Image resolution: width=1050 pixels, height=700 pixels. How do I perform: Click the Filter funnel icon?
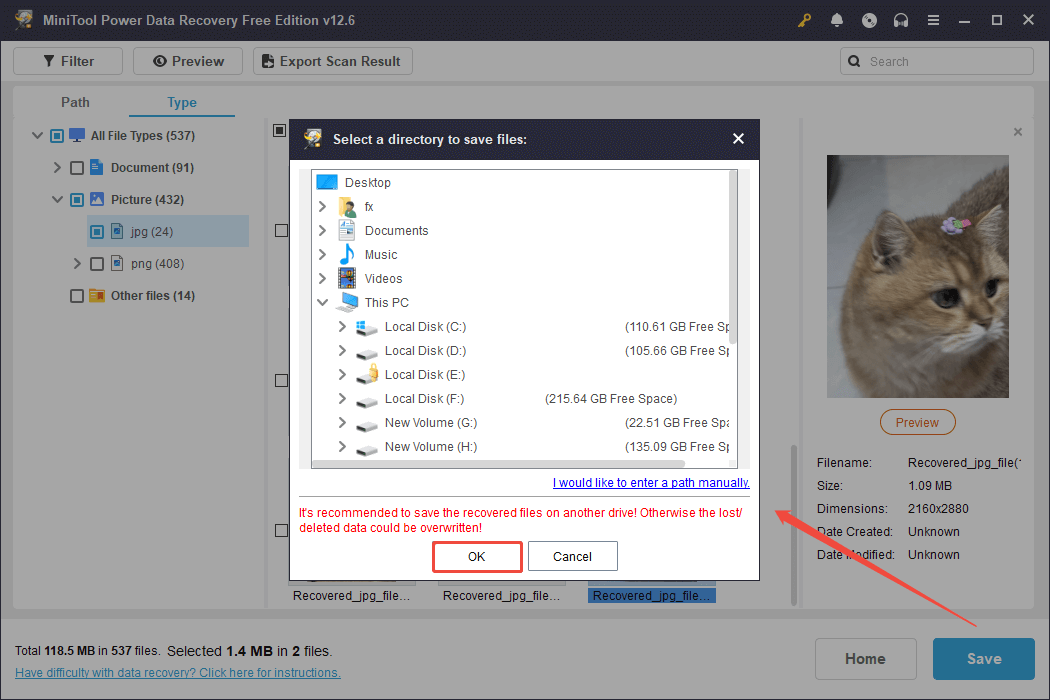tap(49, 60)
